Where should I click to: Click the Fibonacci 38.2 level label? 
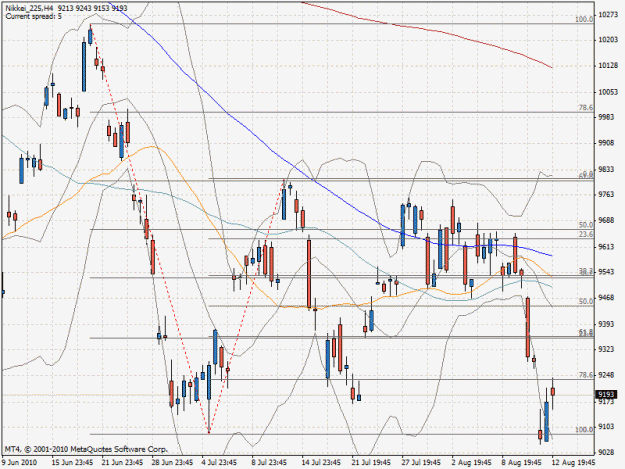pos(586,271)
